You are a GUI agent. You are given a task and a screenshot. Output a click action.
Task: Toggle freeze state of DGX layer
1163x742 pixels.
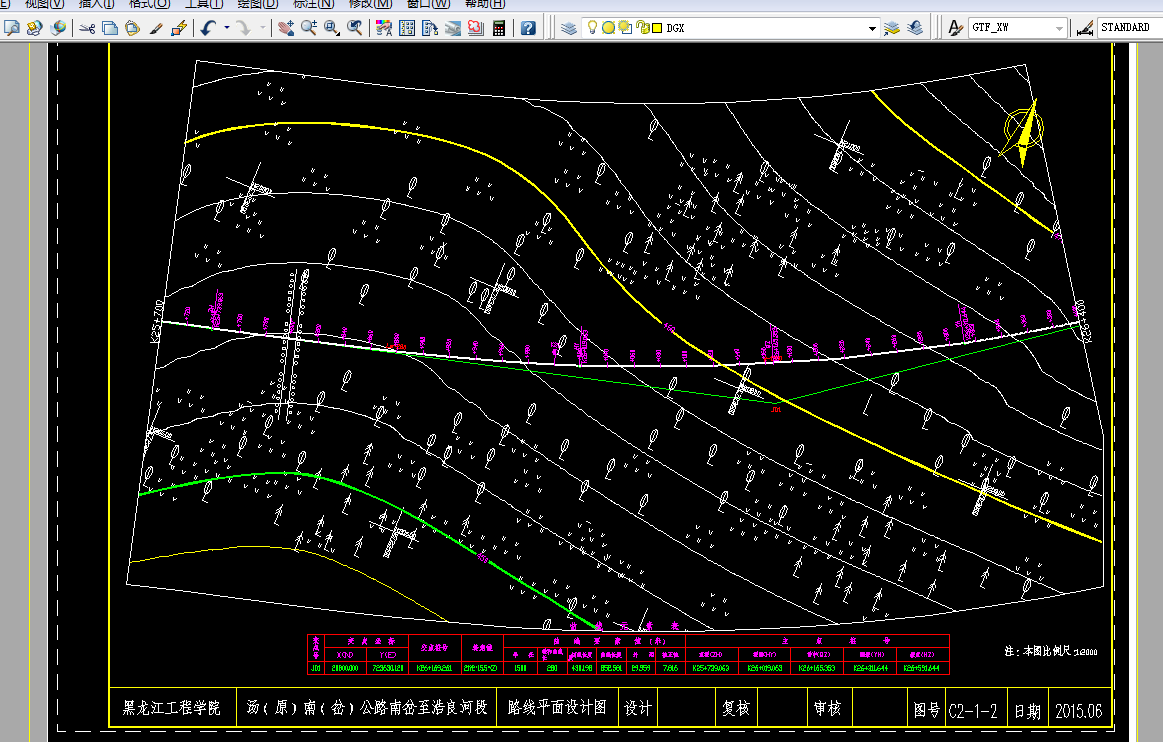point(608,27)
